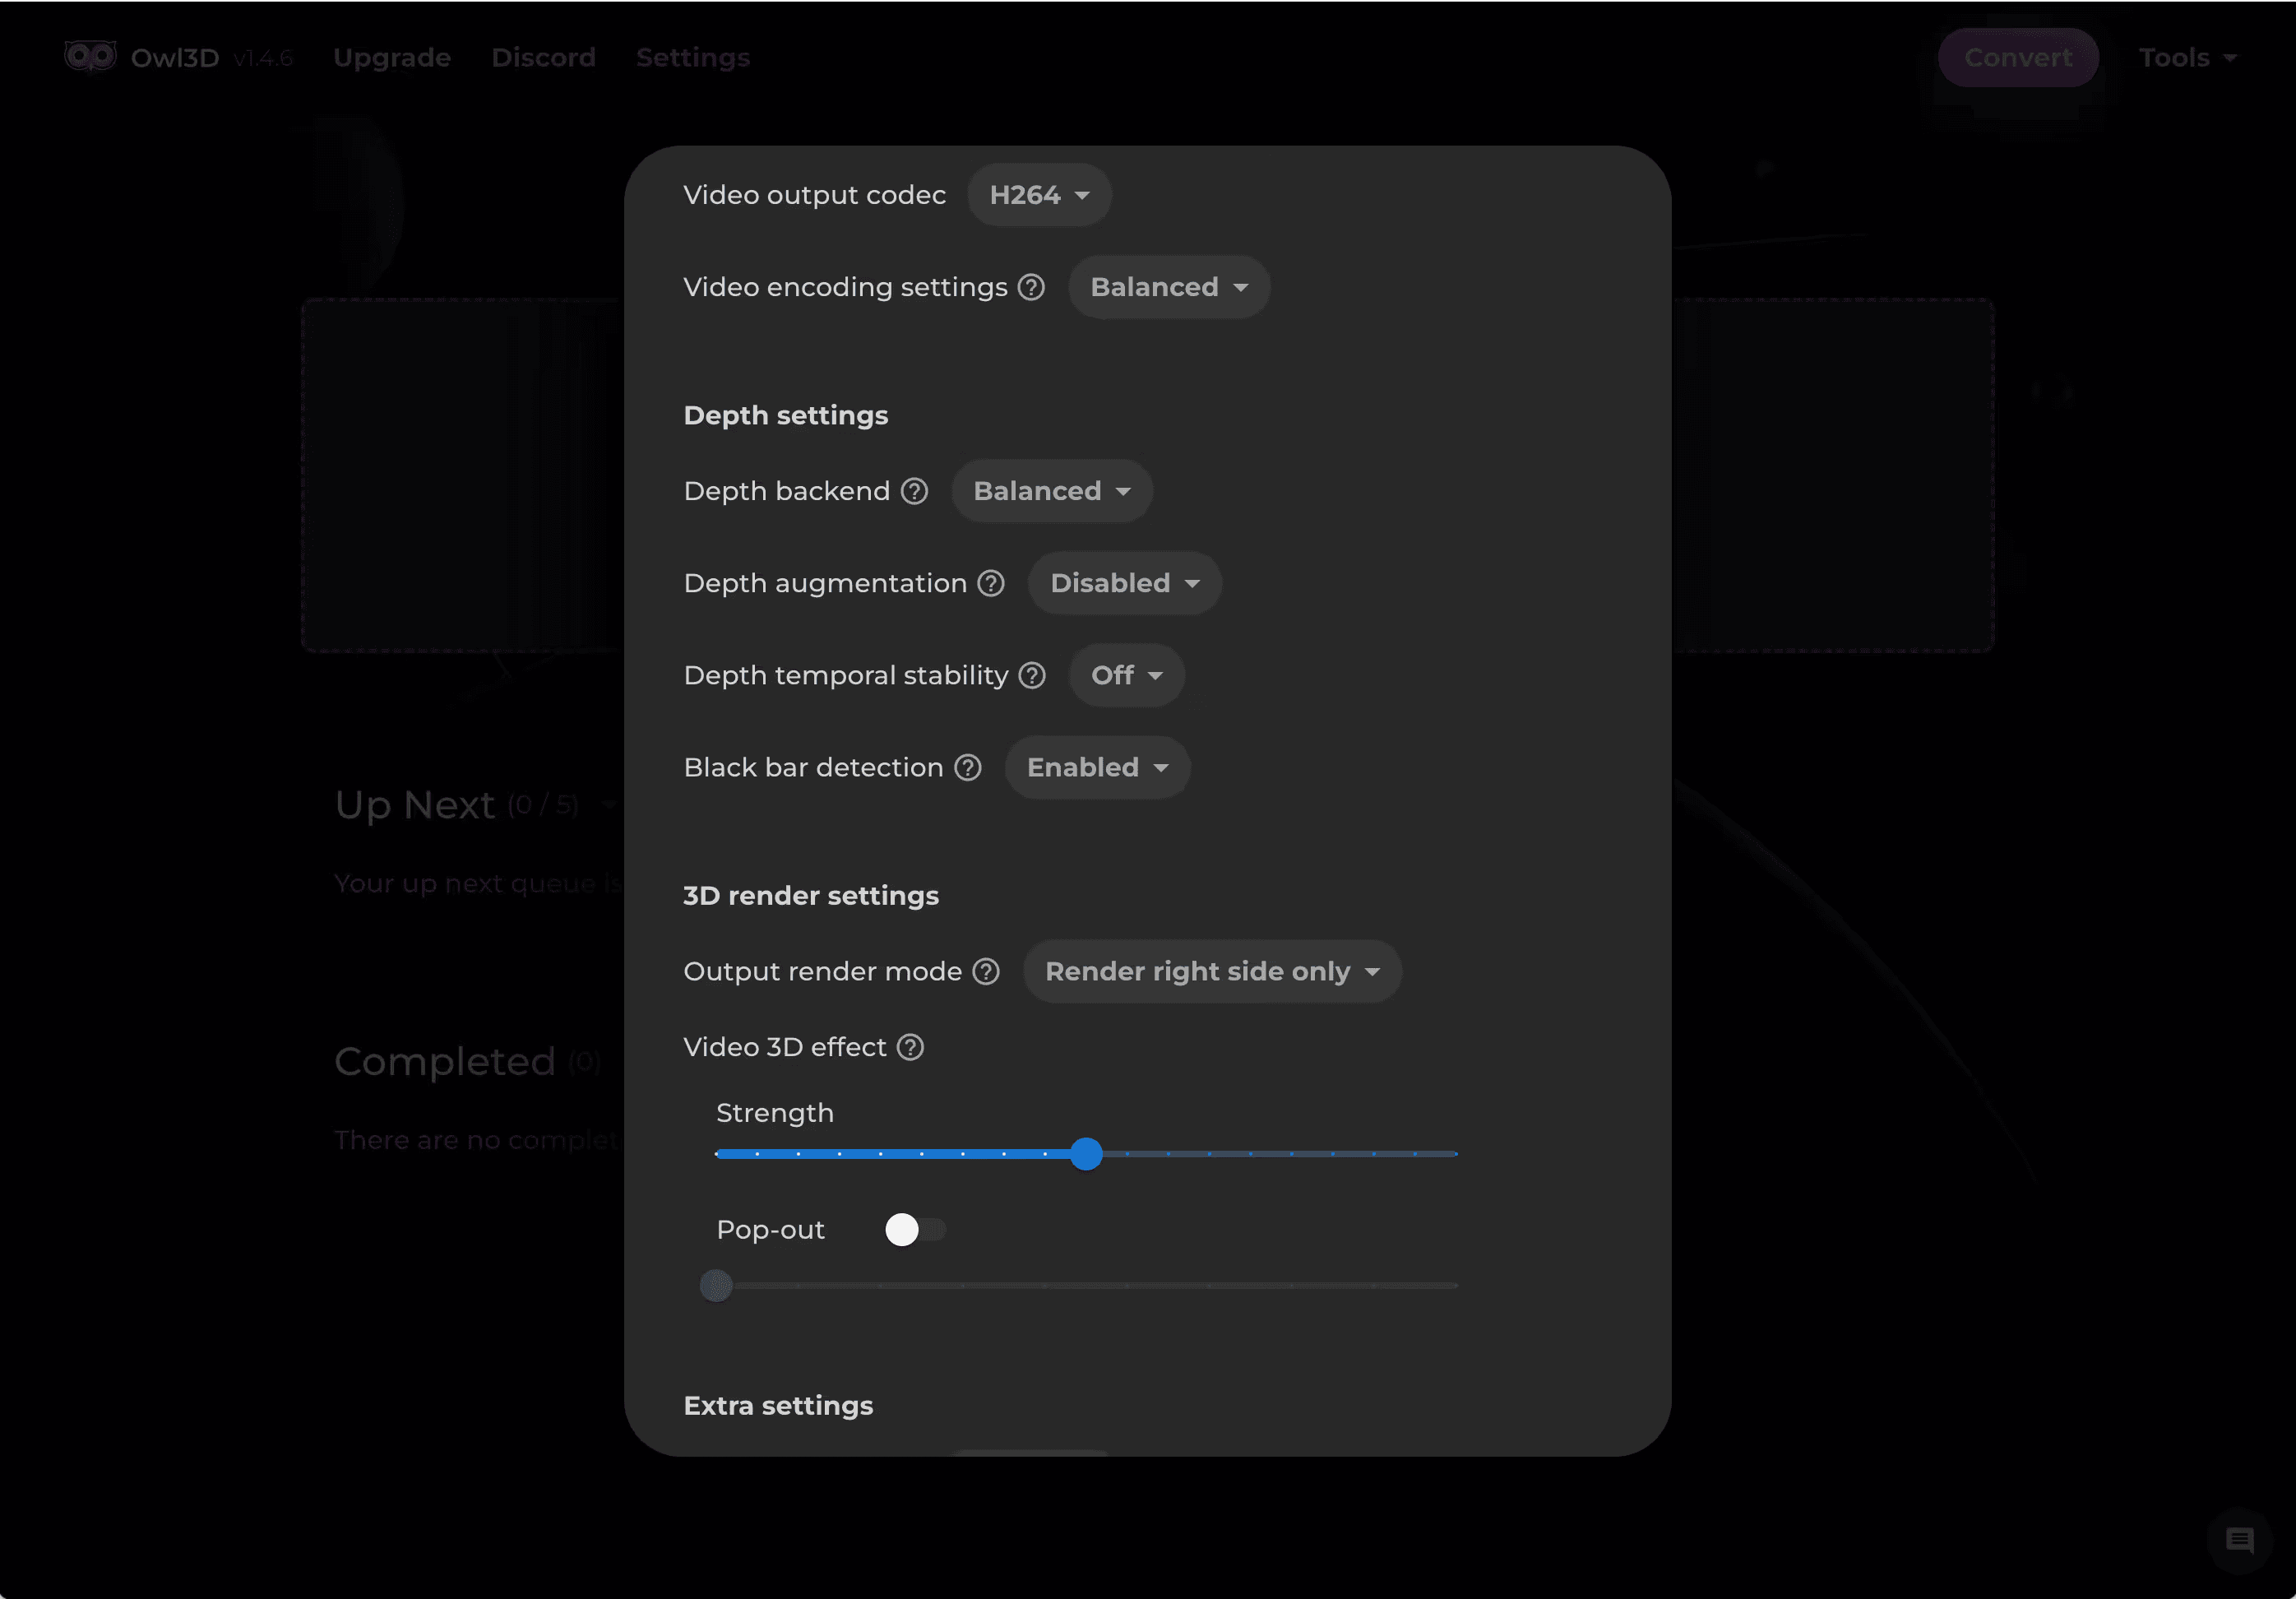The height and width of the screenshot is (1599, 2296).
Task: Open the H264 video codec dropdown
Action: [1038, 195]
